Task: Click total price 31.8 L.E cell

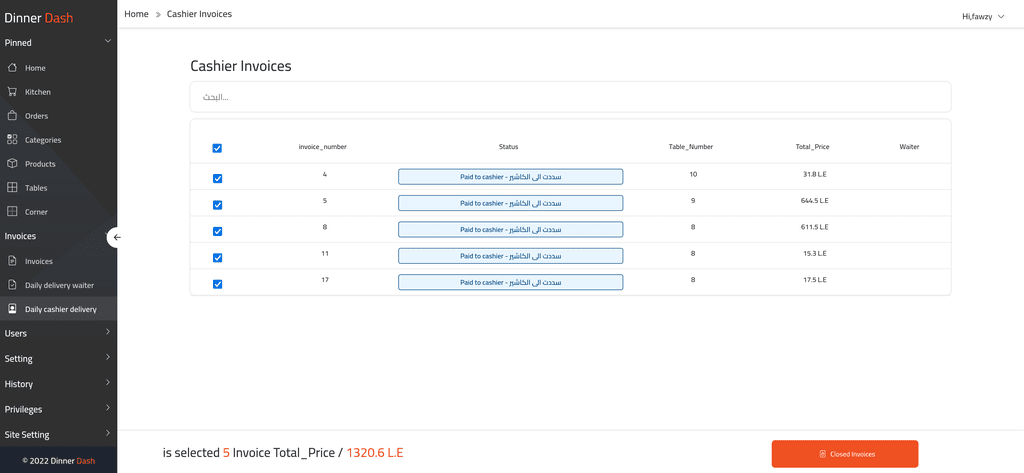Action: click(x=812, y=174)
